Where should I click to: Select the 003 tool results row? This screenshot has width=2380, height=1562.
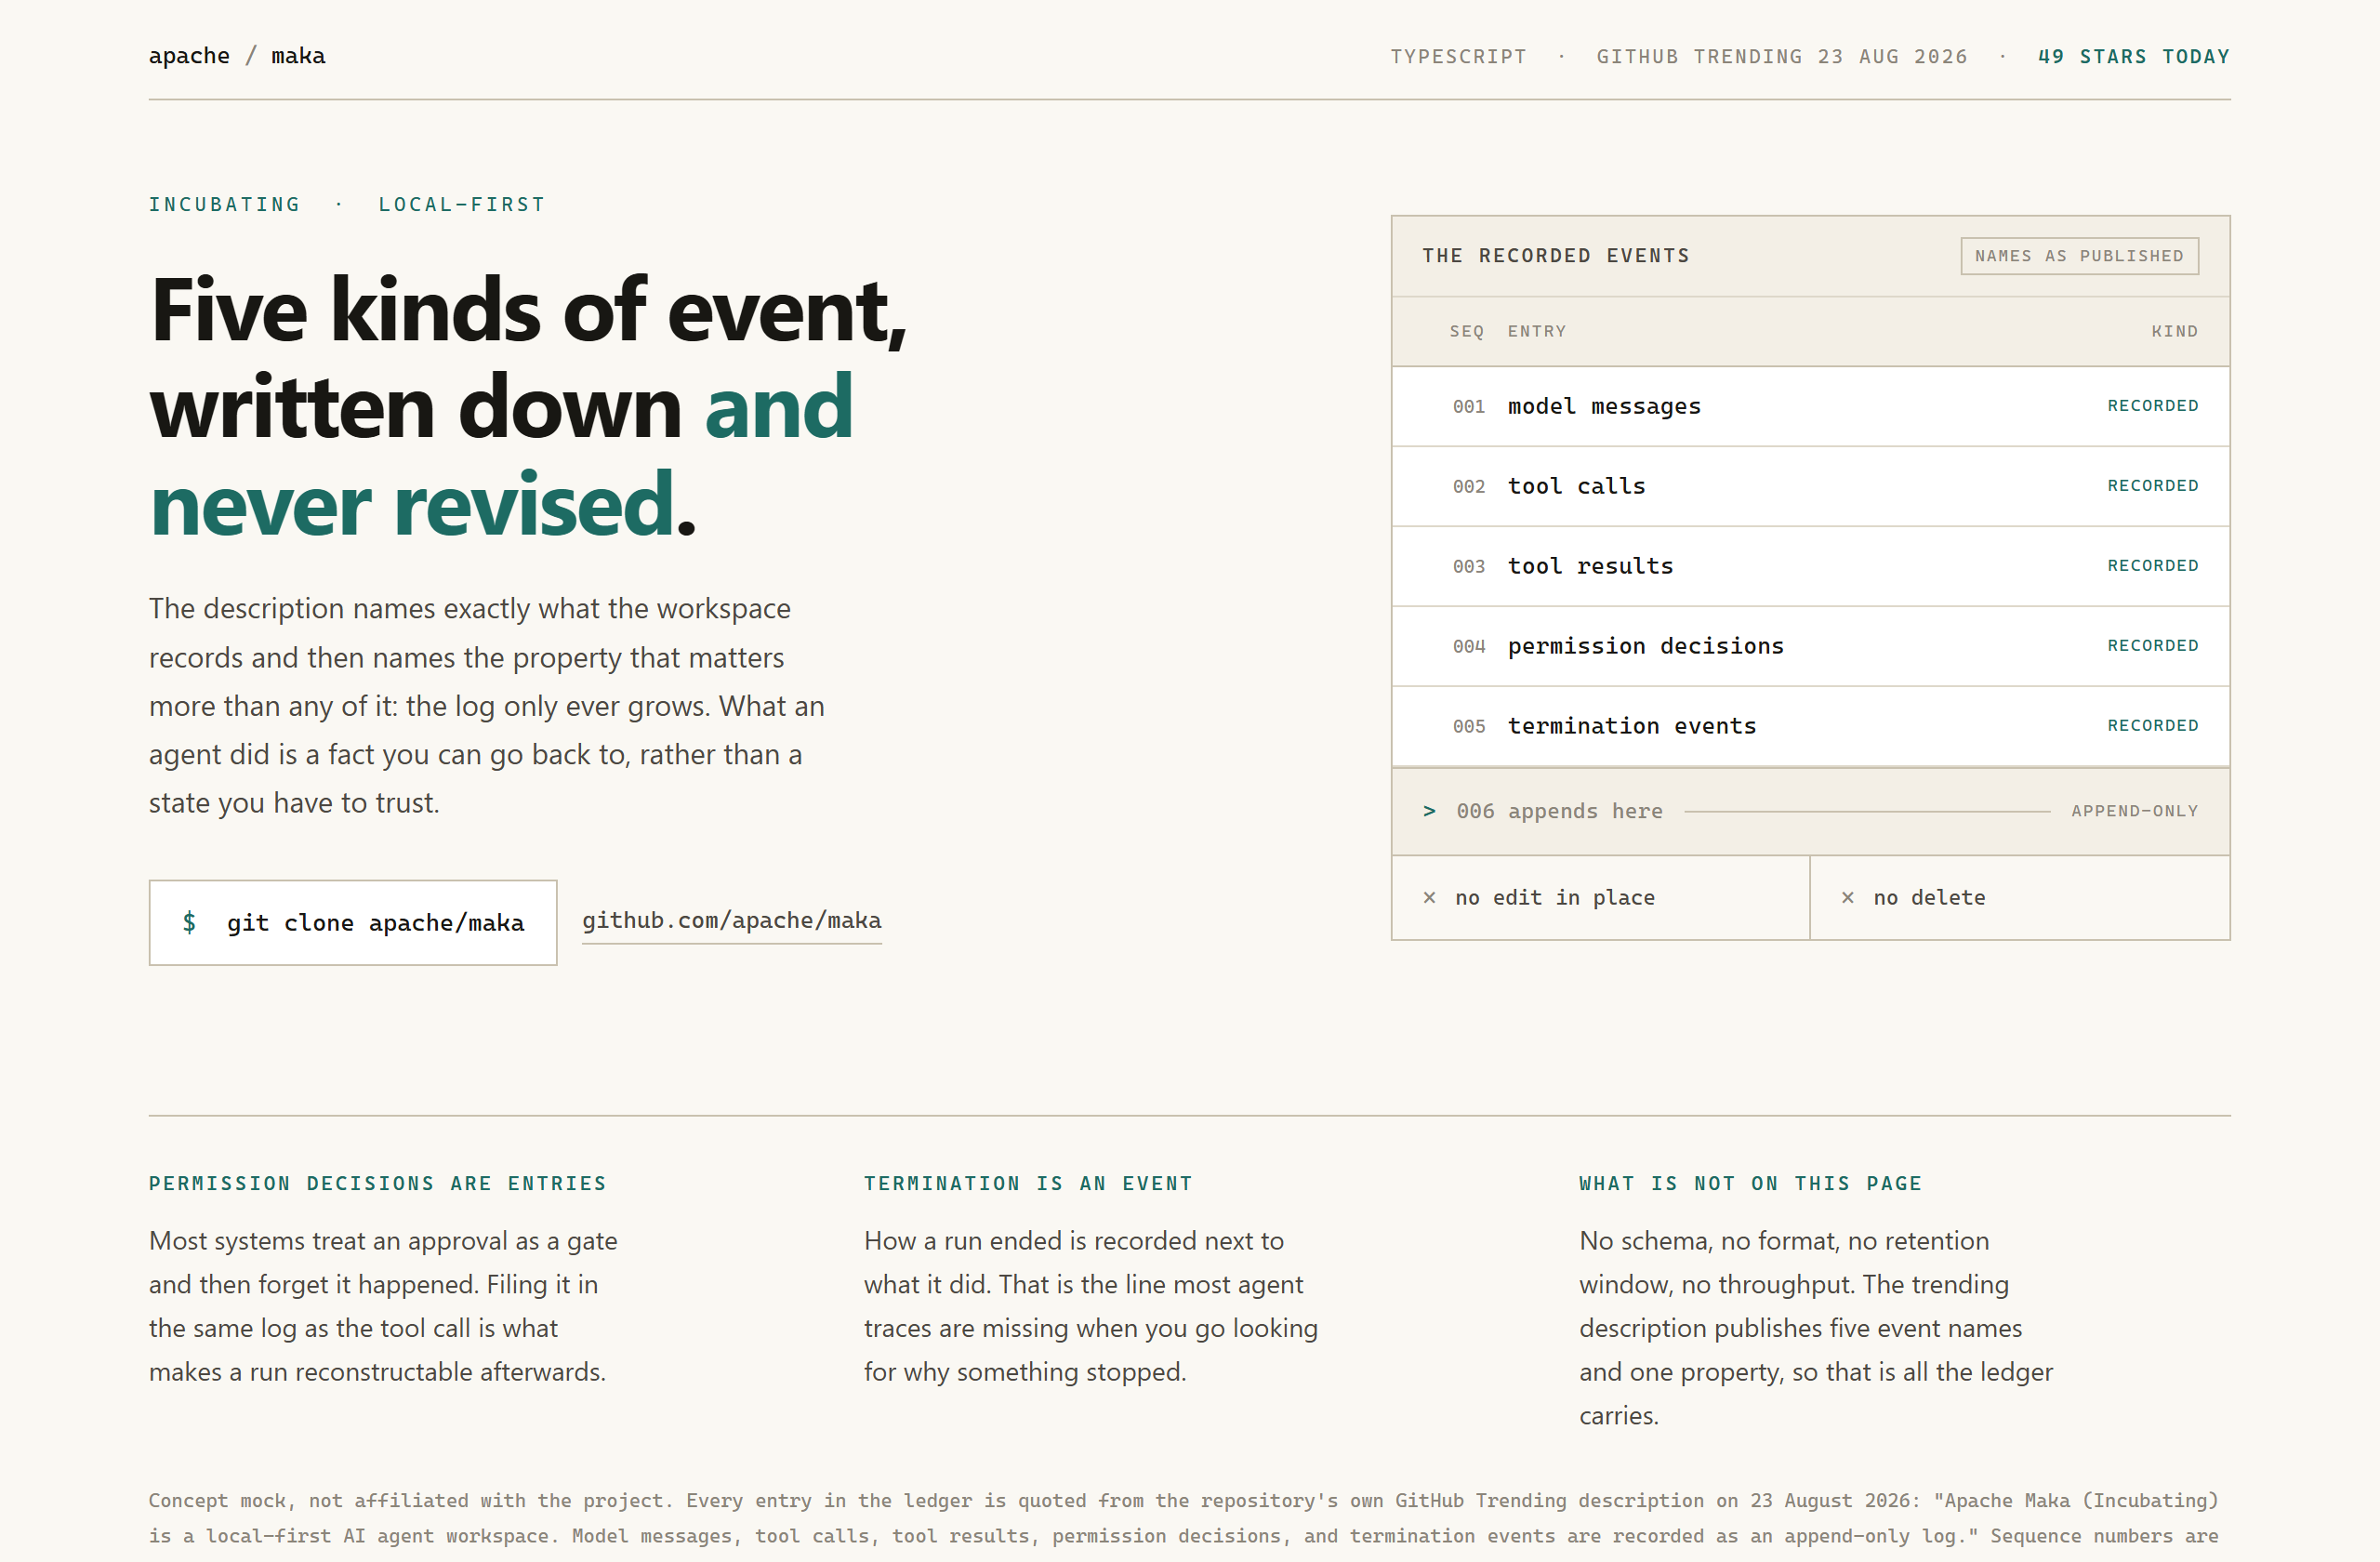(x=1810, y=566)
